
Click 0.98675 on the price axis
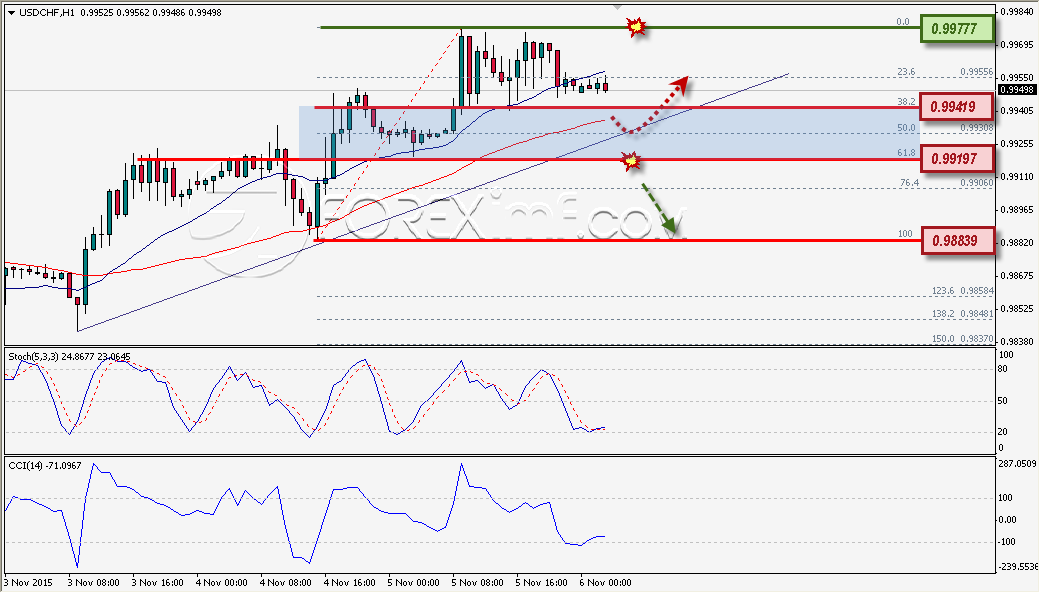(1017, 275)
